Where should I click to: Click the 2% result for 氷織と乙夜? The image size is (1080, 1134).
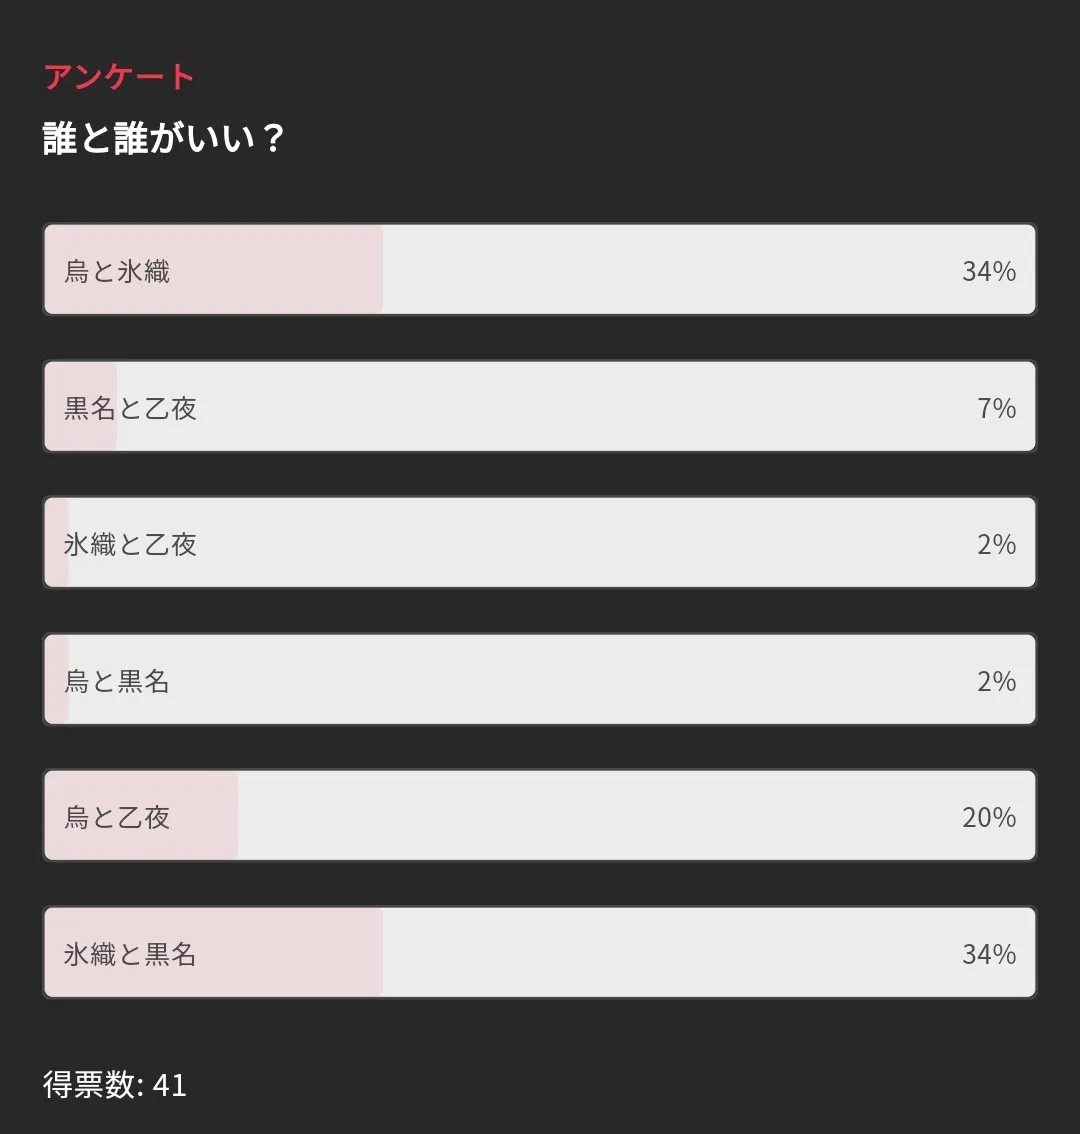(x=996, y=544)
